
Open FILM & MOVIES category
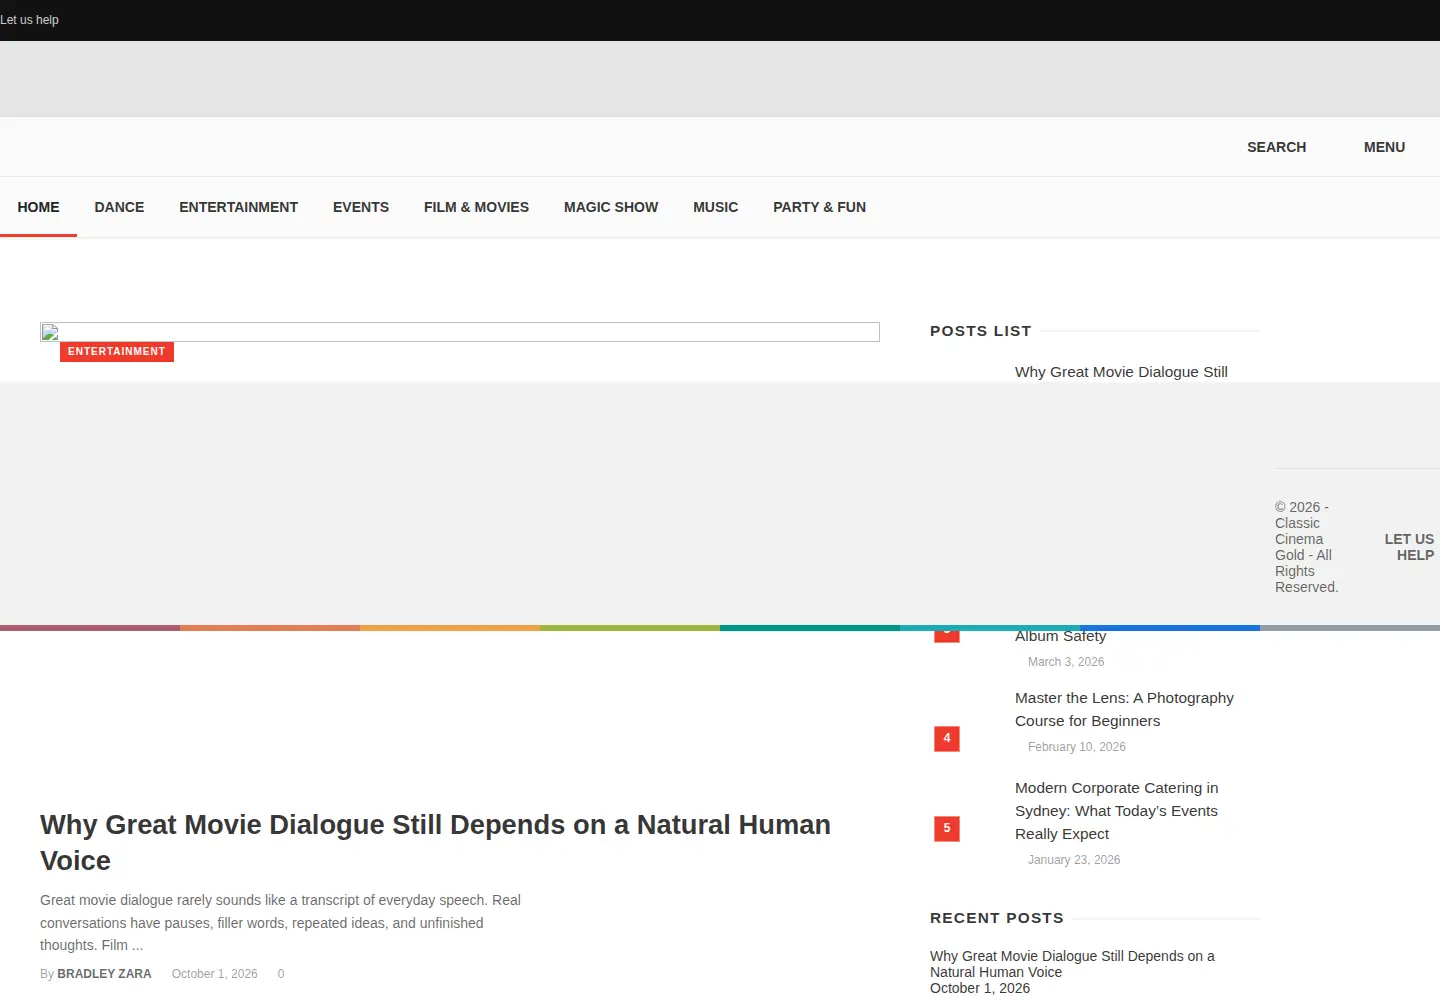click(476, 207)
